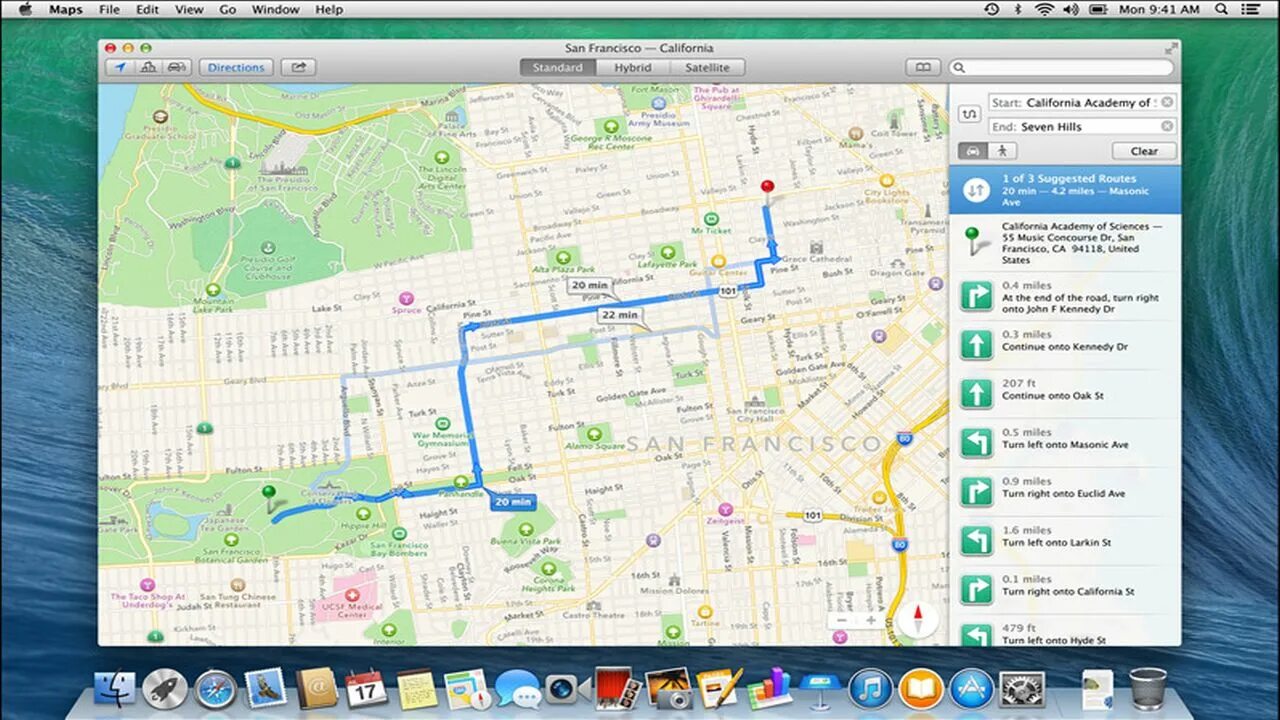Open the Share toolbar button

point(298,67)
